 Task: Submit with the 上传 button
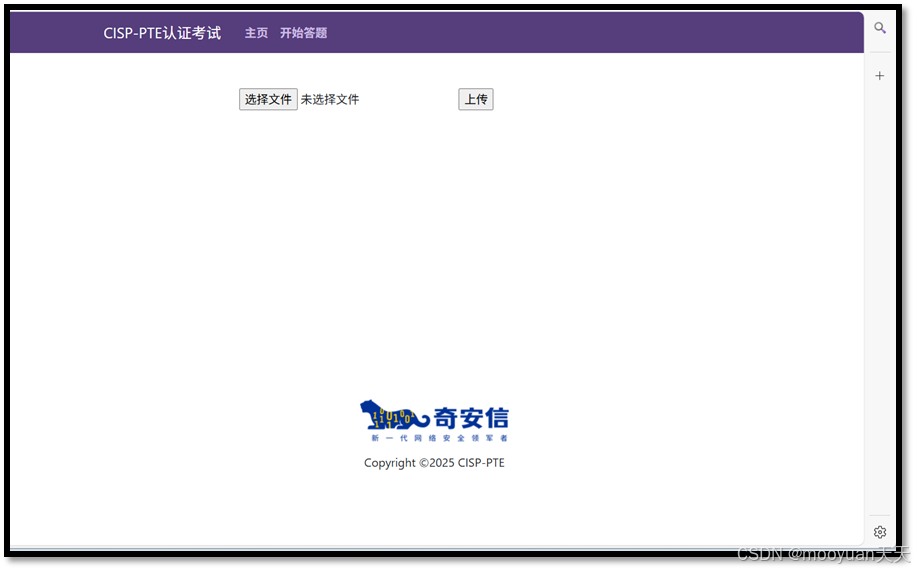[476, 99]
